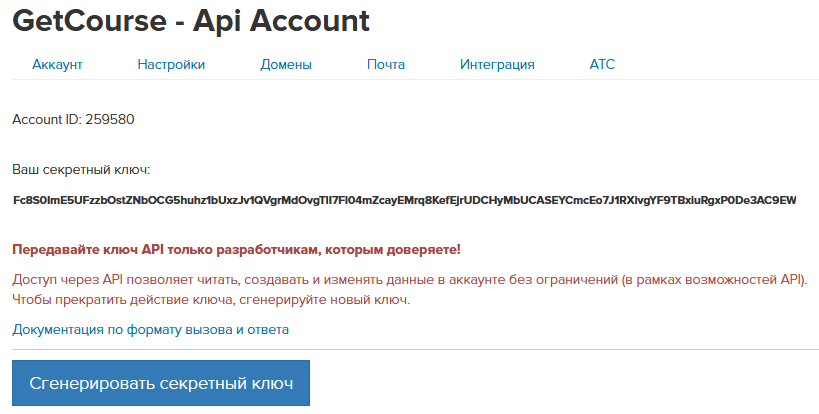The width and height of the screenshot is (819, 414).
Task: Open the API call format documentation link
Action: coord(151,329)
